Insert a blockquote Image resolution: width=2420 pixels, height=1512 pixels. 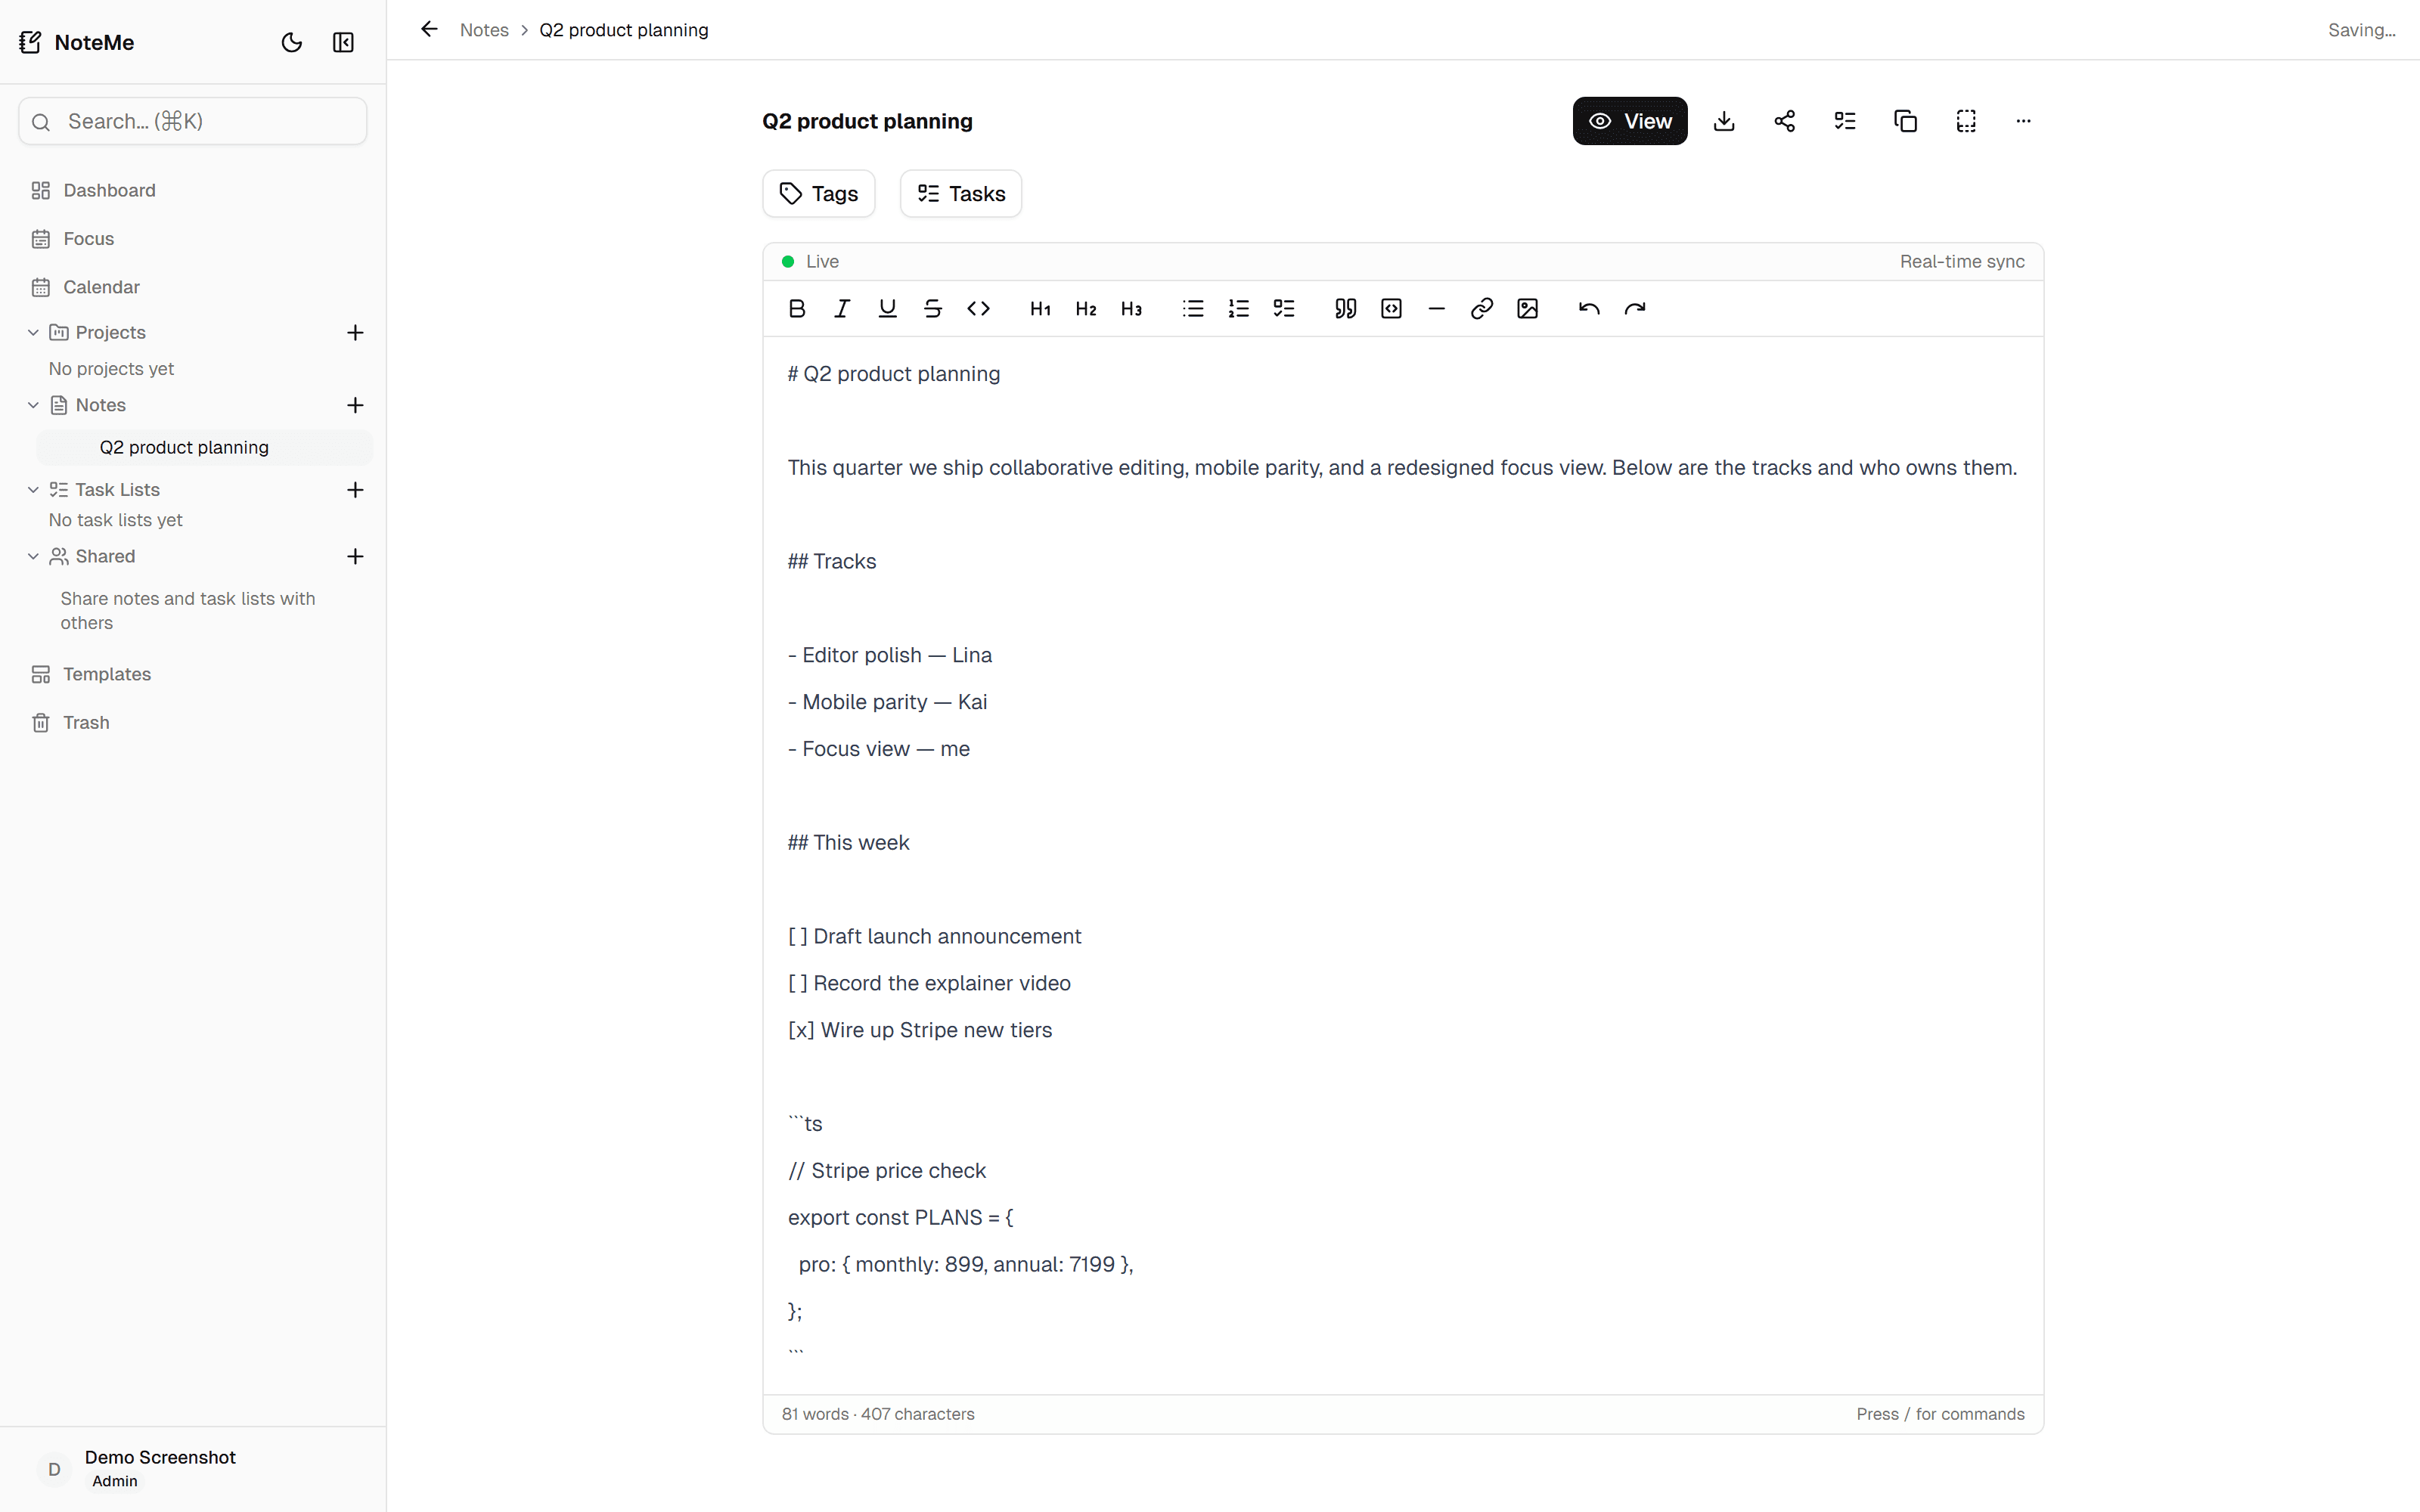1345,308
